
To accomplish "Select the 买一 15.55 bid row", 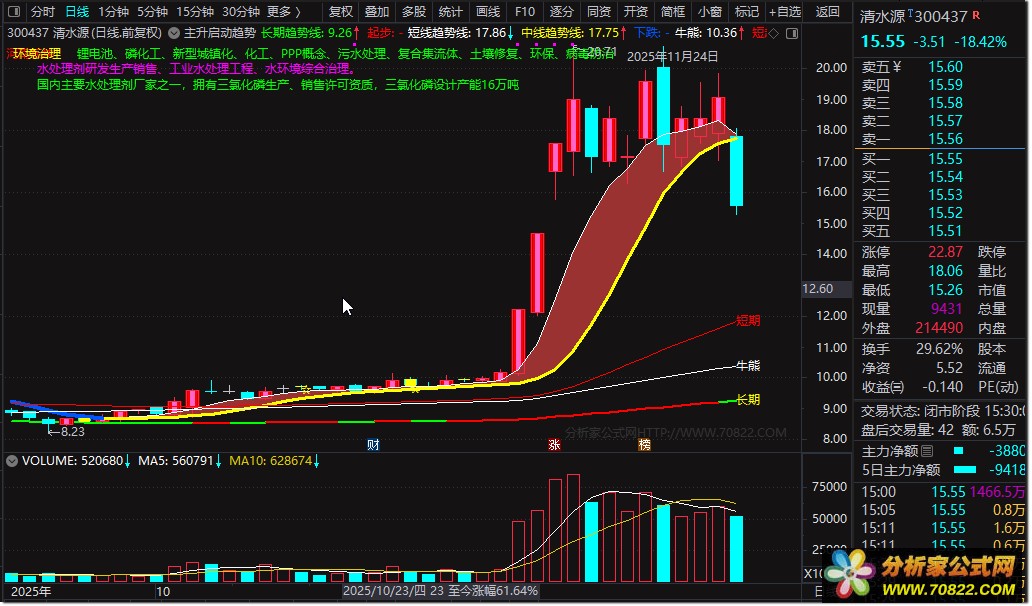I will point(941,159).
